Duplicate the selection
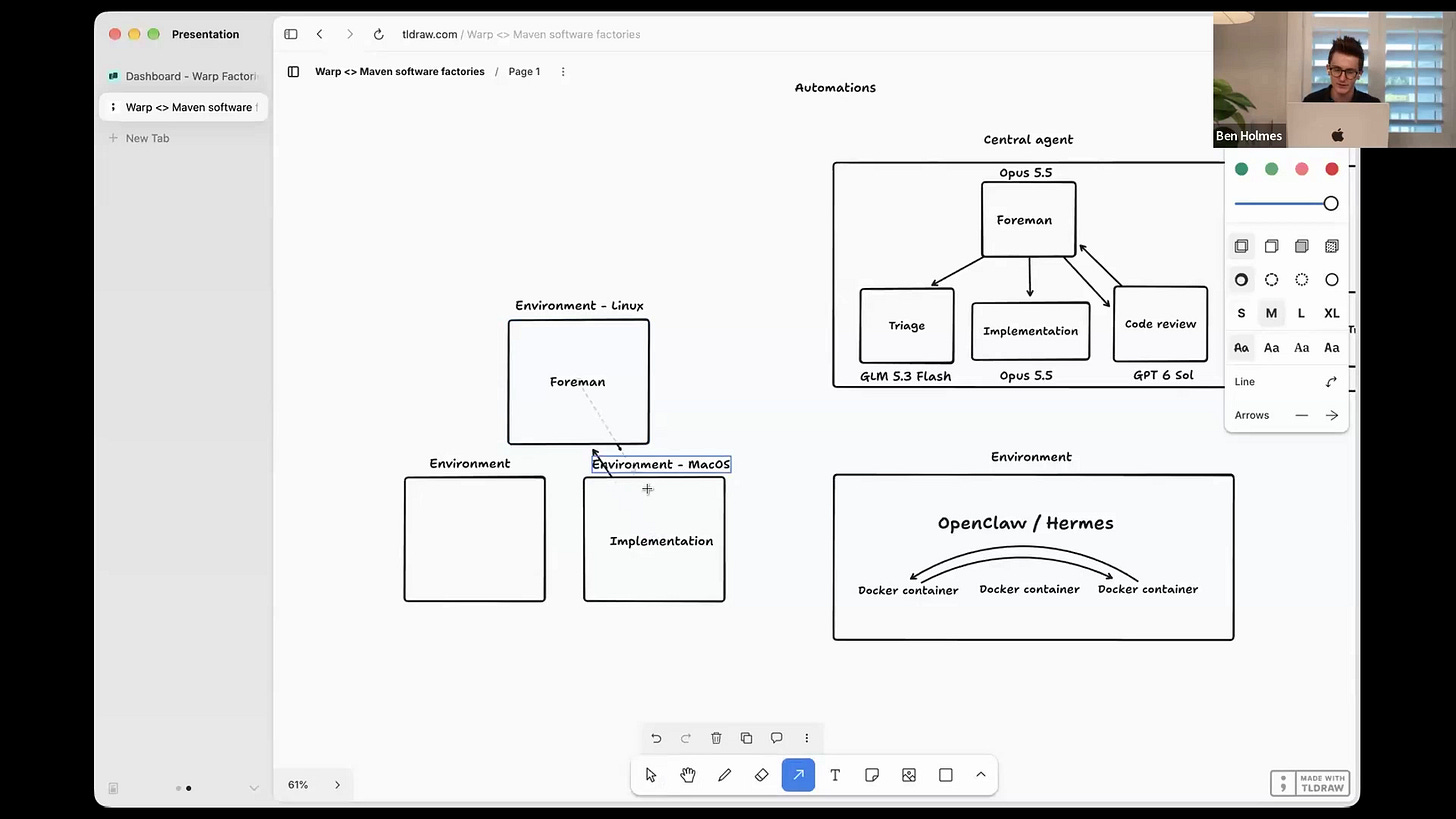Screen dimensions: 1456x819 (746, 738)
